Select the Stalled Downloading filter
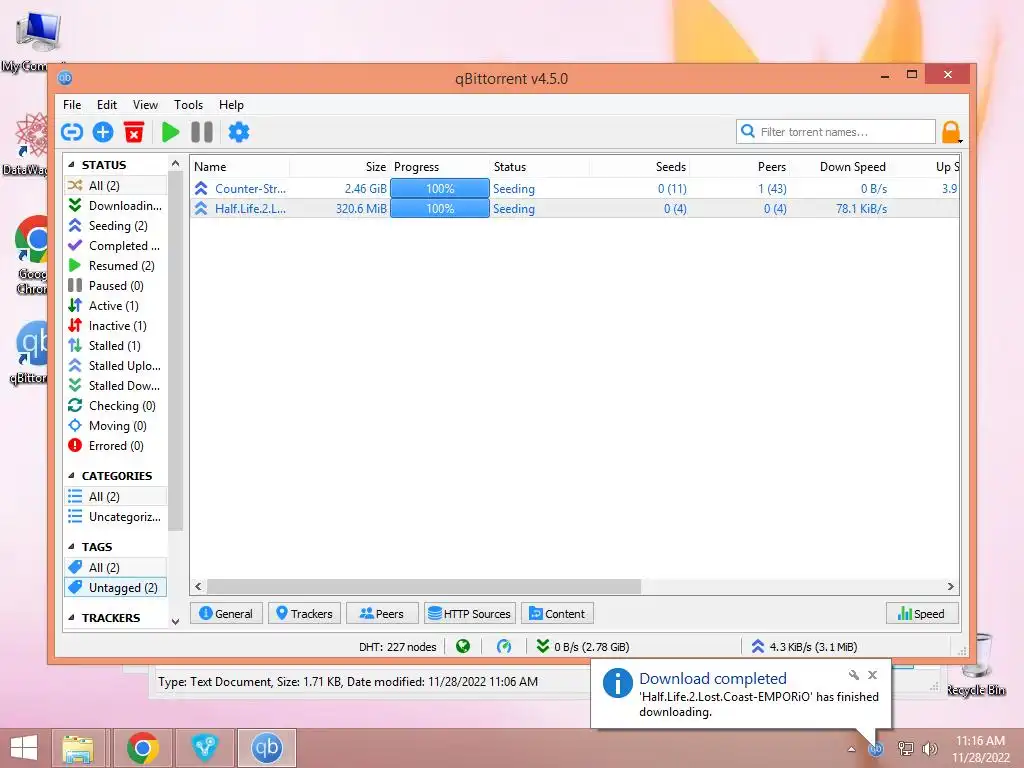1024x768 pixels. coord(116,386)
